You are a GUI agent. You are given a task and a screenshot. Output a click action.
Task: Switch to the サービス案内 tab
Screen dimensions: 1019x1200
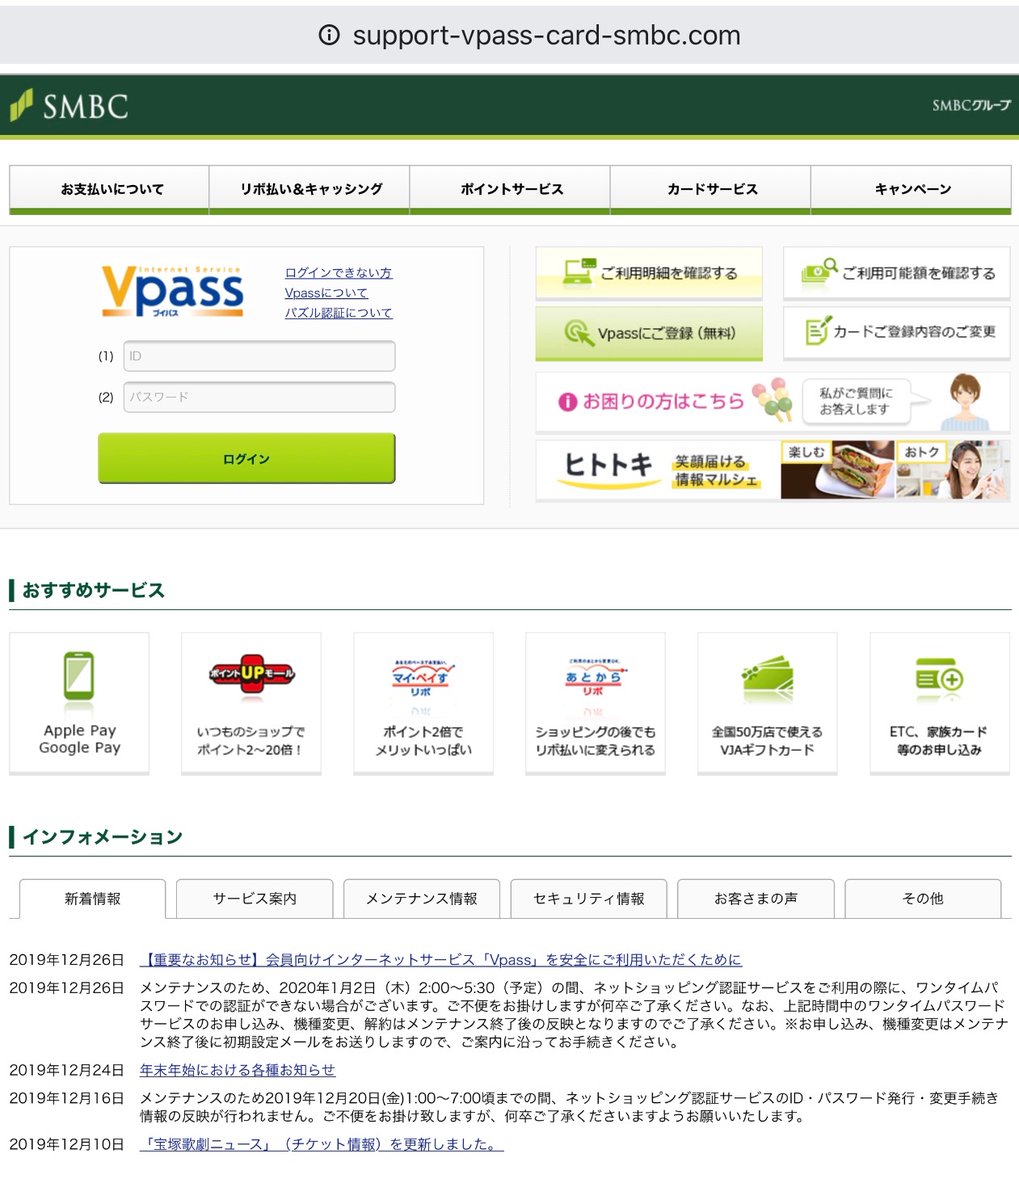click(x=254, y=899)
